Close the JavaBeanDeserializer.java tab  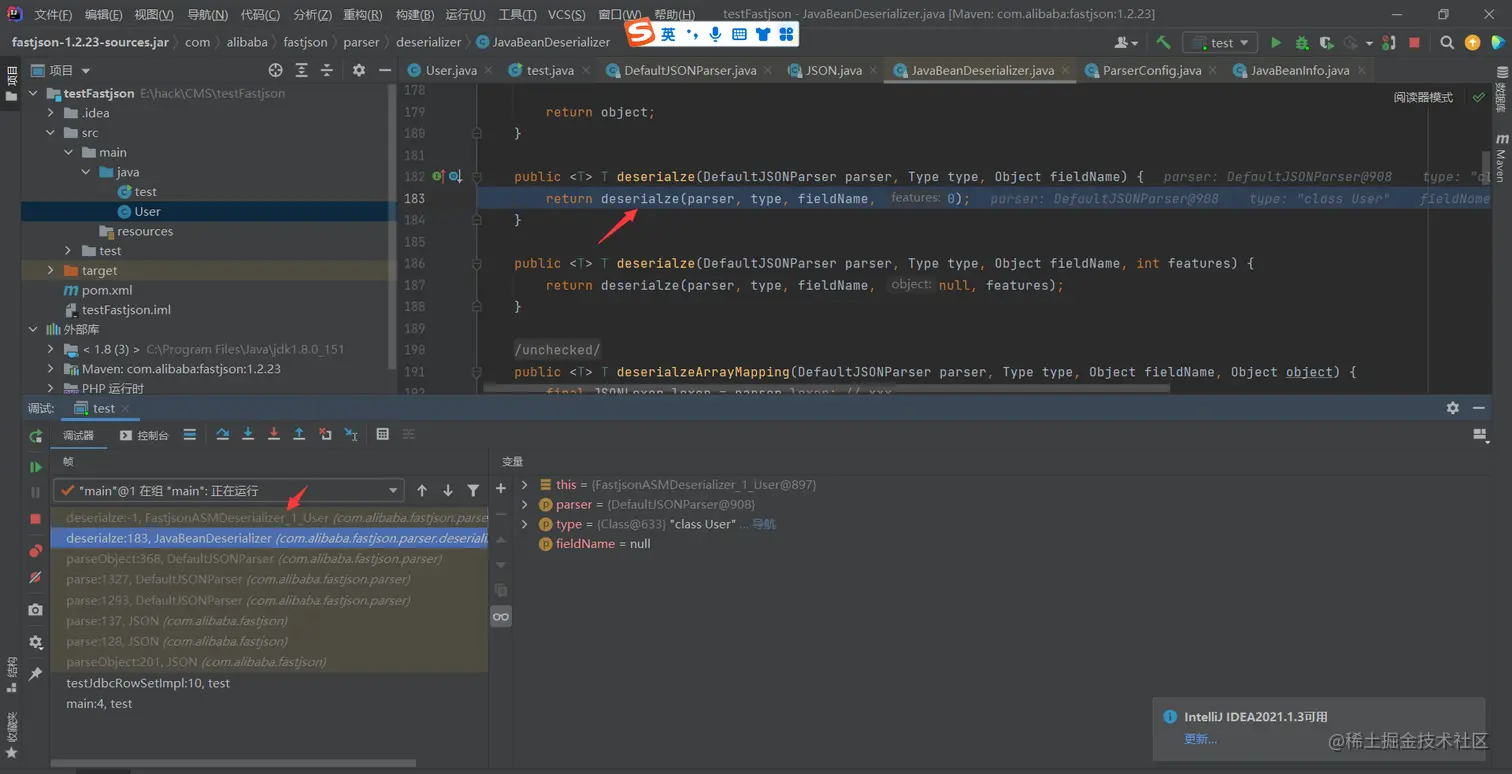[x=1067, y=71]
